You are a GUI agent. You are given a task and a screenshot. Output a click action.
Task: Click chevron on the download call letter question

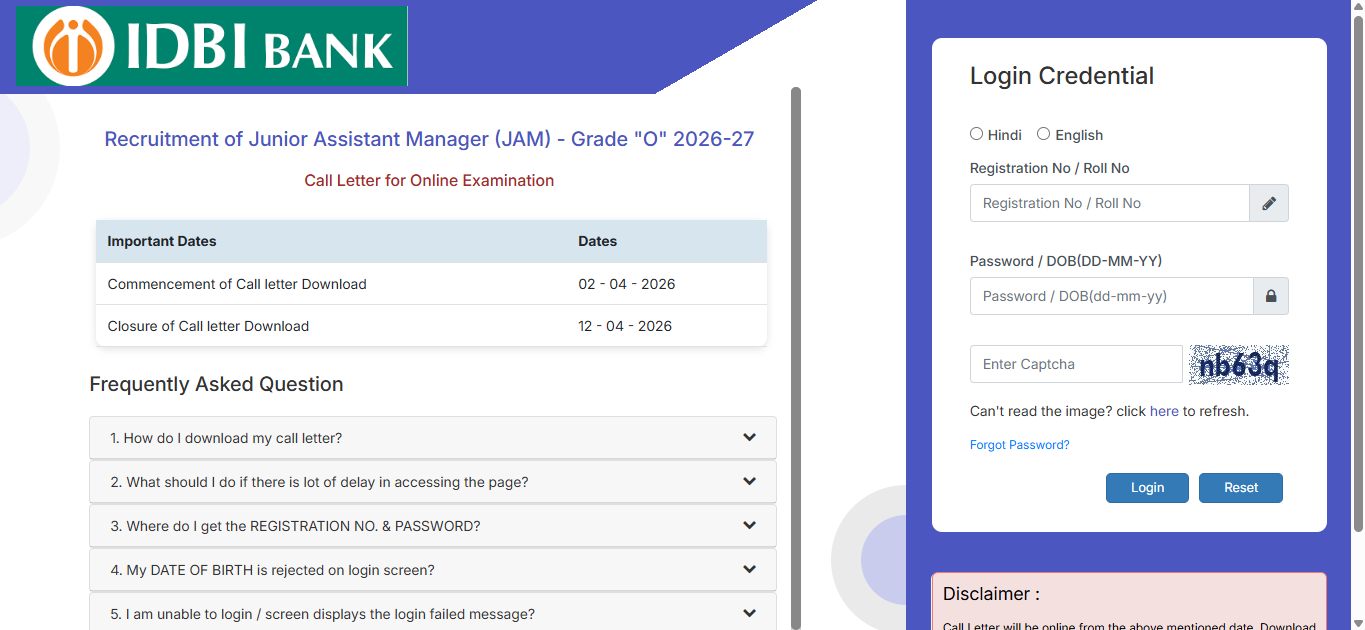pyautogui.click(x=750, y=438)
